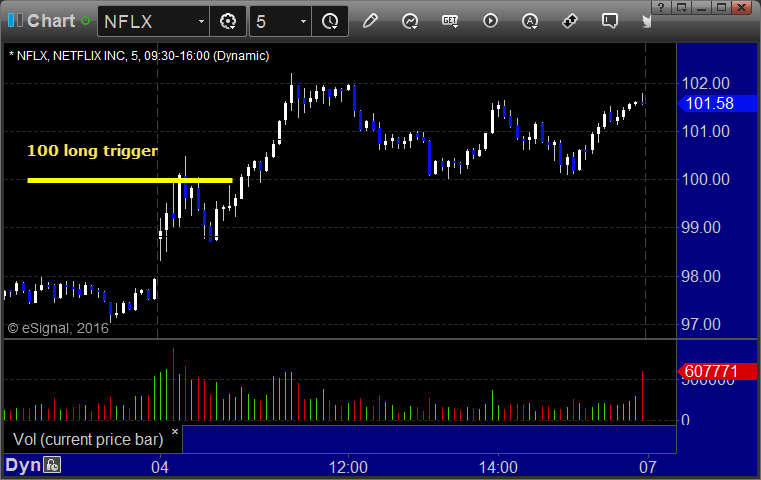
Task: Open the time template clock menu
Action: click(x=331, y=21)
